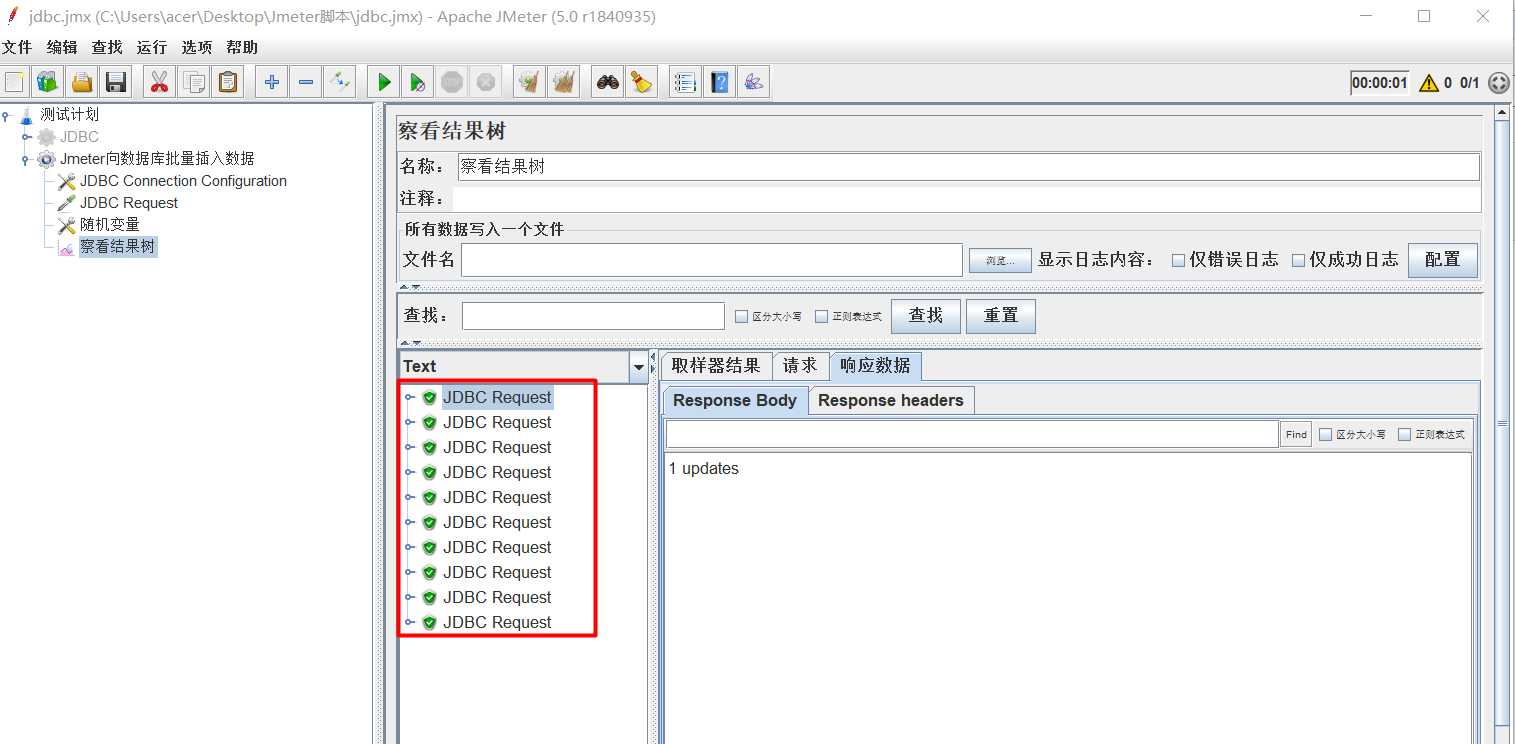Switch to the 请求 tab

click(800, 366)
